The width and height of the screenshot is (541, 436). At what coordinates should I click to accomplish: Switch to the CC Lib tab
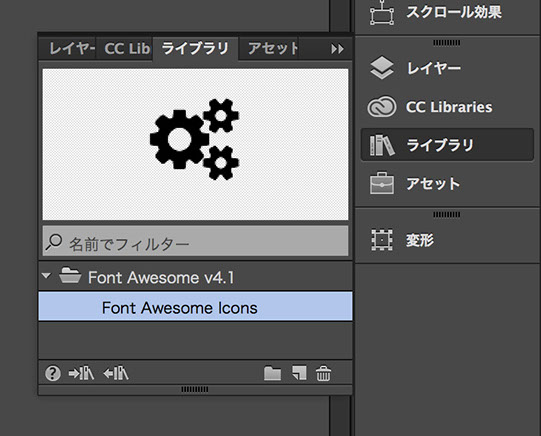[124, 49]
